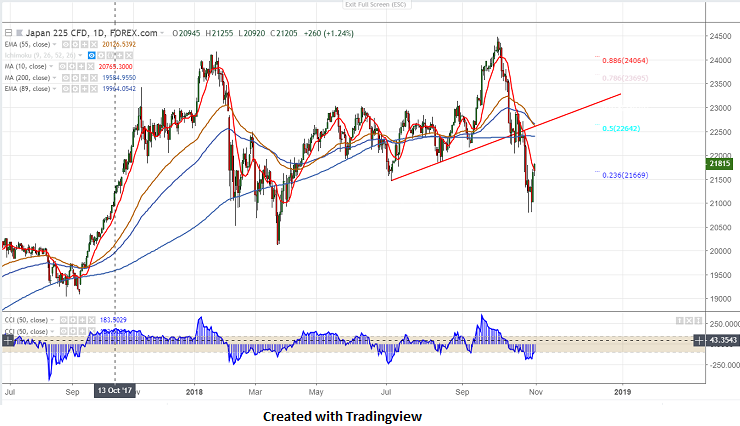Viewport: 740px width, 426px height.
Task: Click the 13 Oct '17 date marker
Action: 115,391
